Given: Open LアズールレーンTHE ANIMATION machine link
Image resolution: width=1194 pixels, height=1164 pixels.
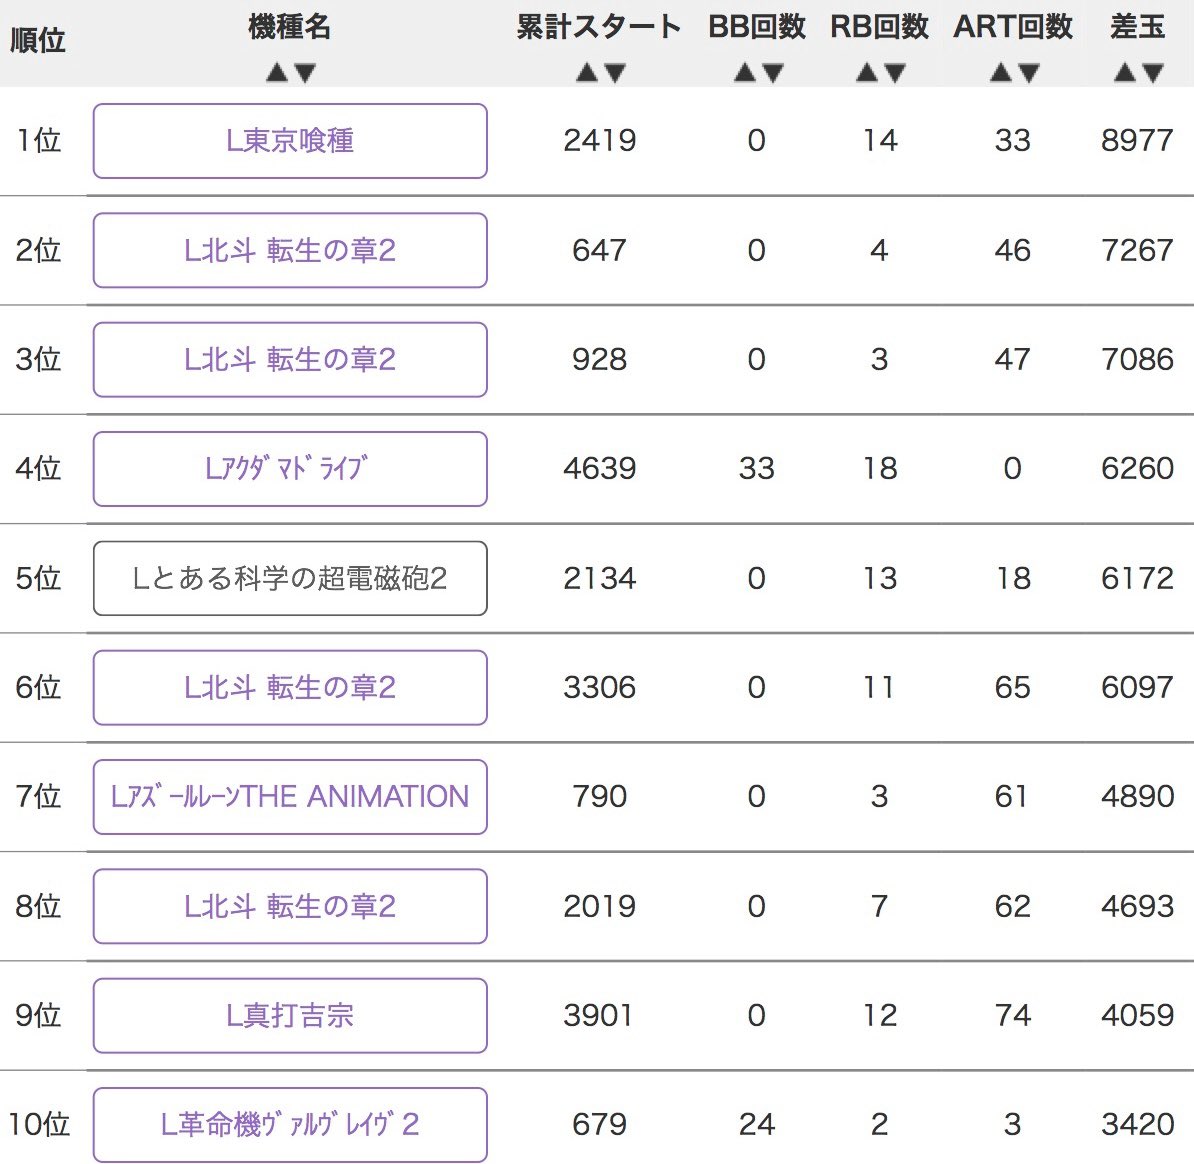Looking at the screenshot, I should 290,797.
